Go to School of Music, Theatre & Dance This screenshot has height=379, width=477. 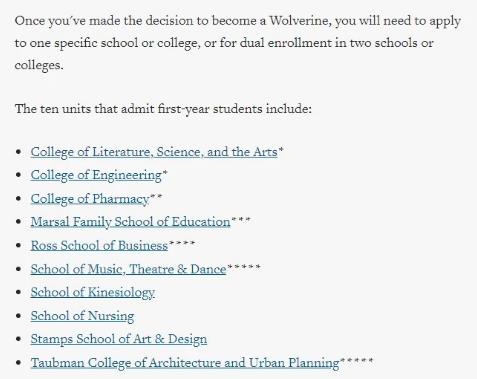pyautogui.click(x=128, y=269)
